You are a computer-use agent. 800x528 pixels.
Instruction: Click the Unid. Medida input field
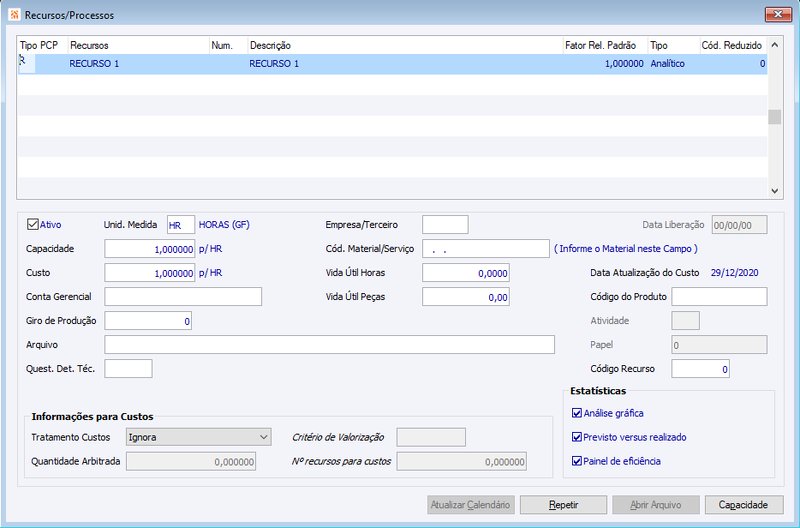tap(181, 225)
